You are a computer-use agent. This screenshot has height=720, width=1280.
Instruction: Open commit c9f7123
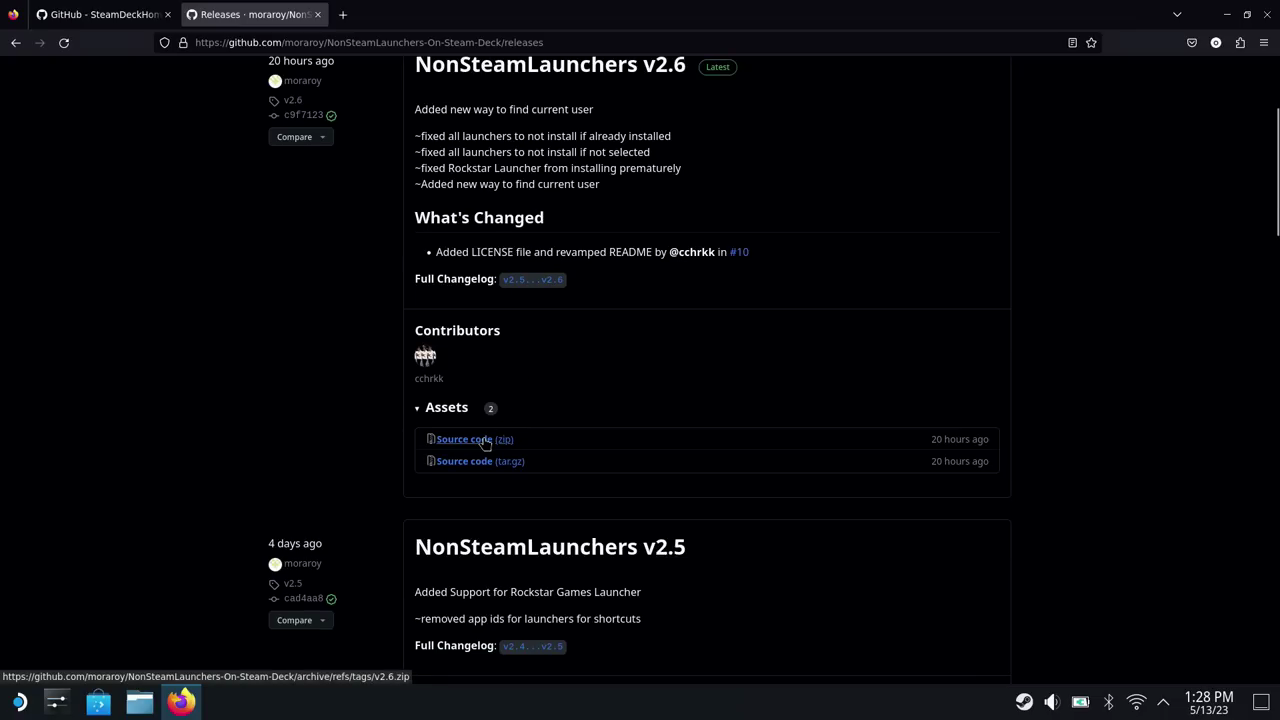(303, 115)
